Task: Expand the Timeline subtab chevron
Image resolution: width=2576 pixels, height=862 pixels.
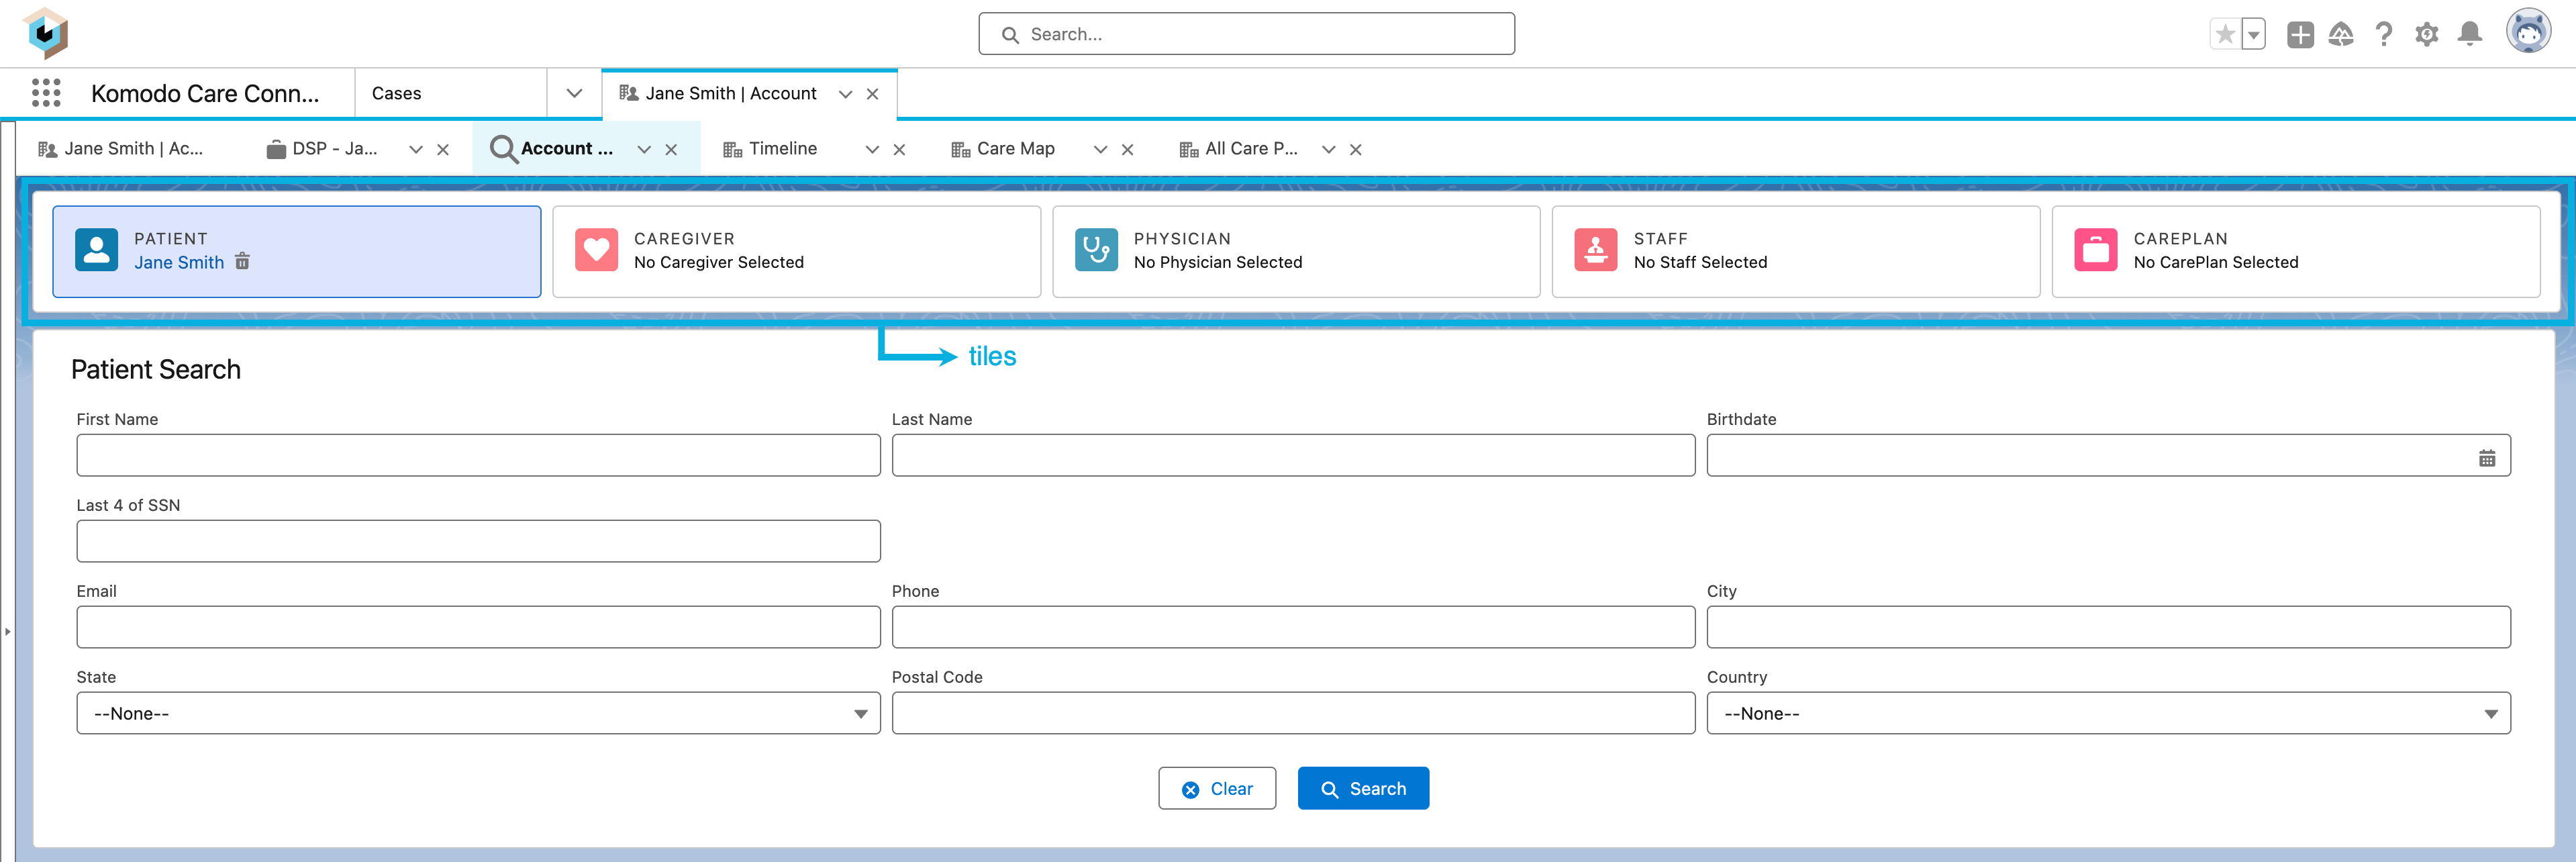Action: click(x=872, y=149)
